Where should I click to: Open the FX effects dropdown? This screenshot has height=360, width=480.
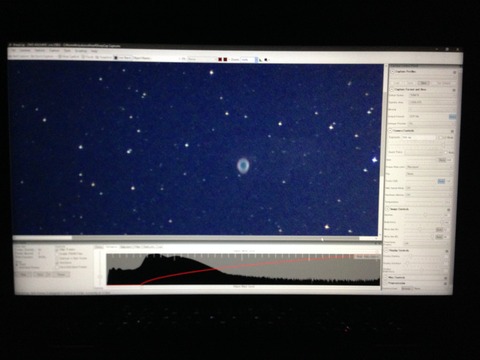tap(202, 59)
